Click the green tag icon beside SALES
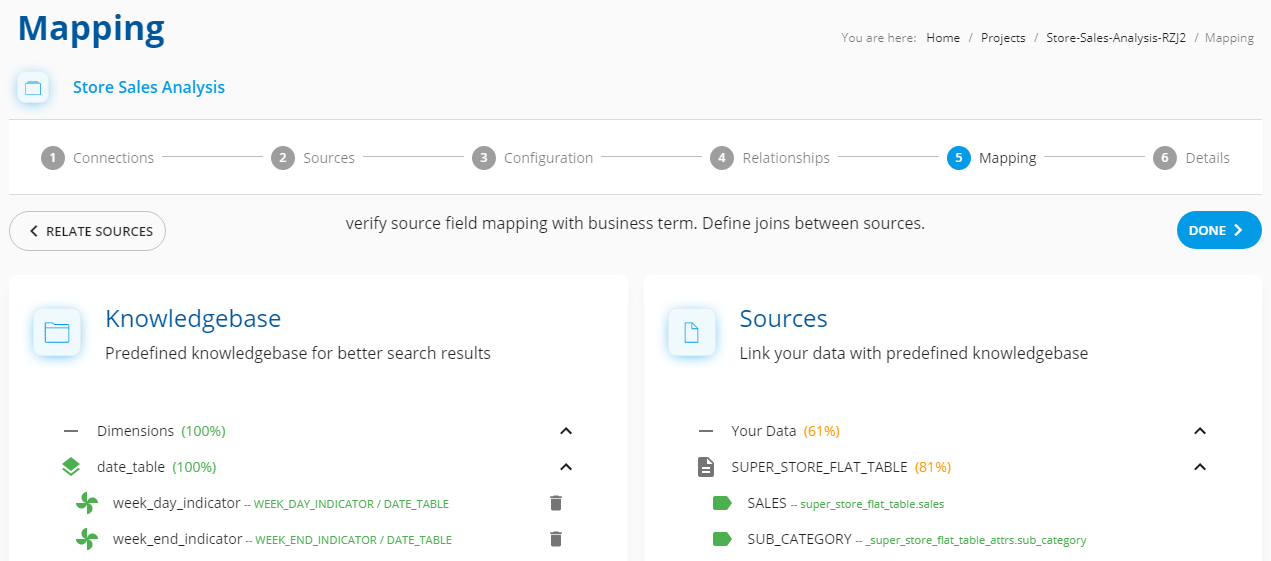The height and width of the screenshot is (561, 1271). (722, 503)
